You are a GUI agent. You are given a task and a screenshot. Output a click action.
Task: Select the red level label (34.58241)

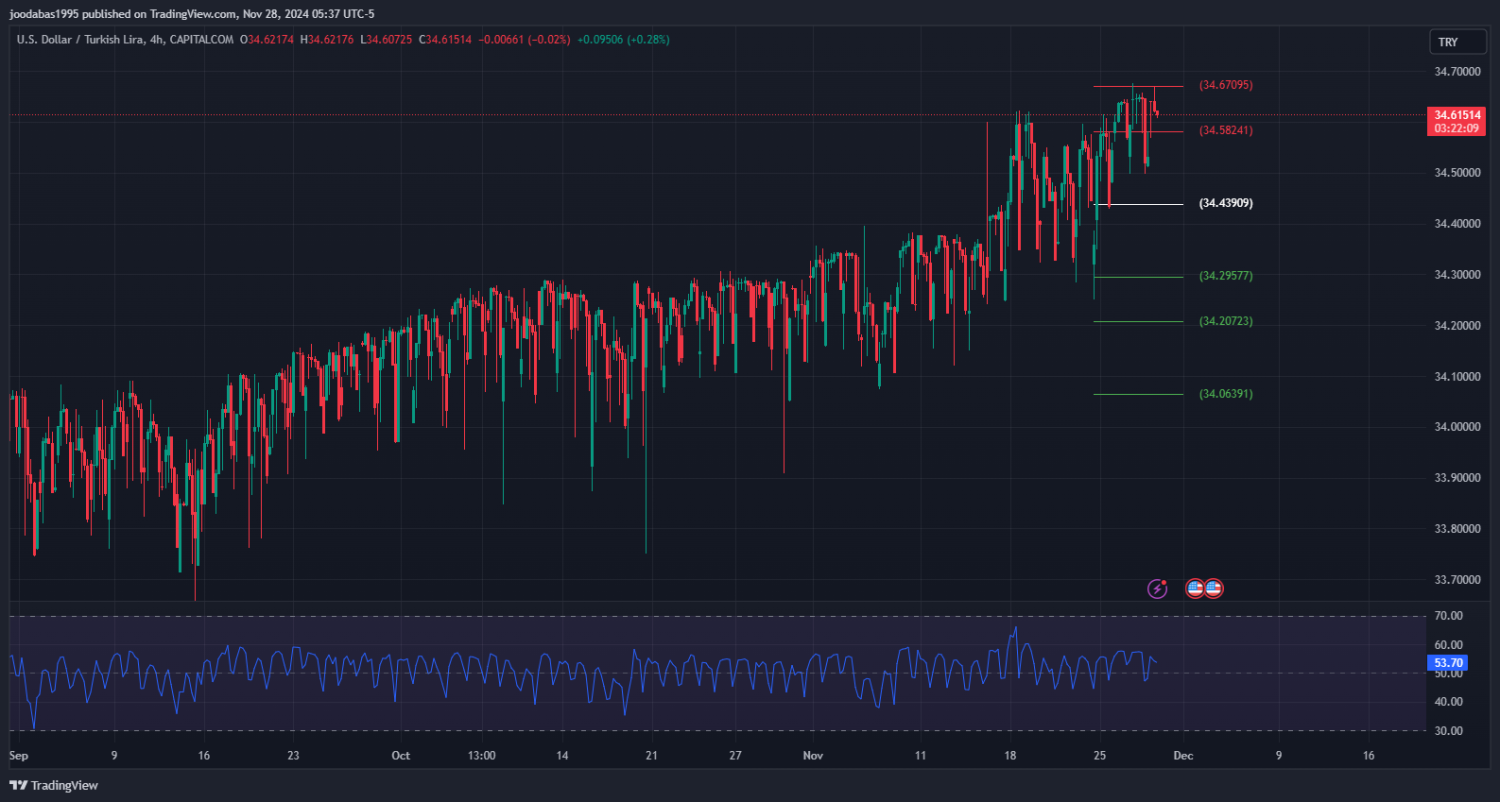(1225, 130)
